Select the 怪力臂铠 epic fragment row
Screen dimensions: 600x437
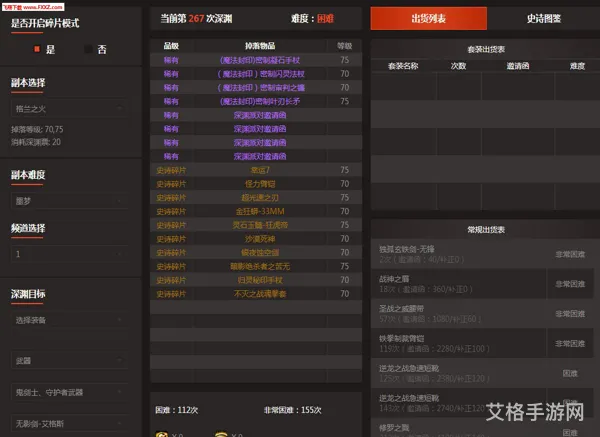[256, 184]
